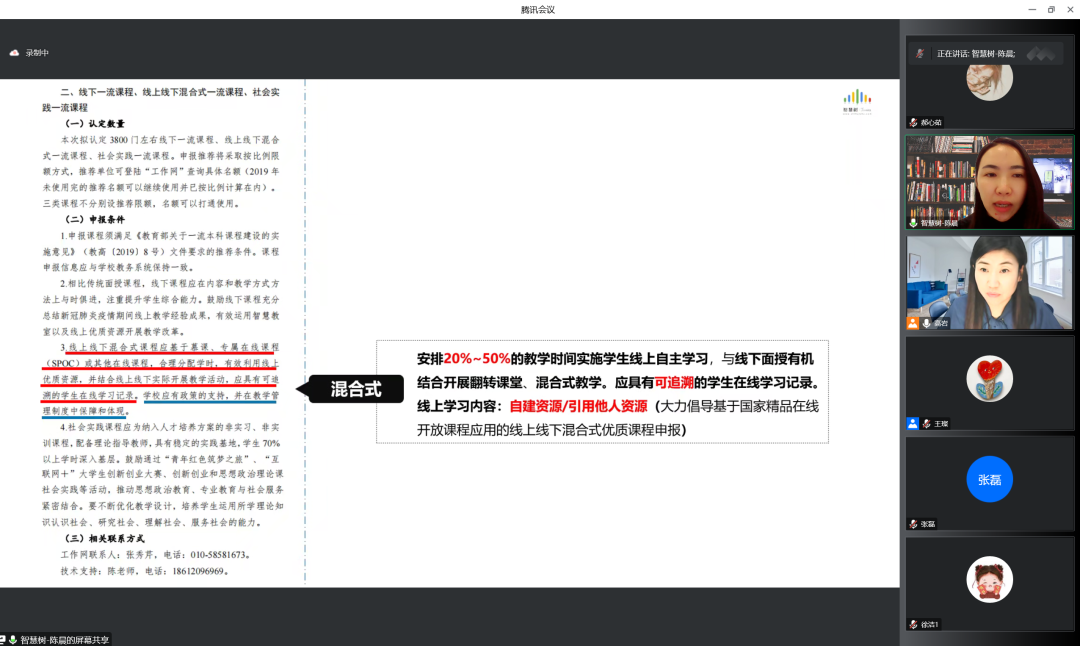Click 张磊's muted microphone icon
The image size is (1080, 646).
click(913, 524)
